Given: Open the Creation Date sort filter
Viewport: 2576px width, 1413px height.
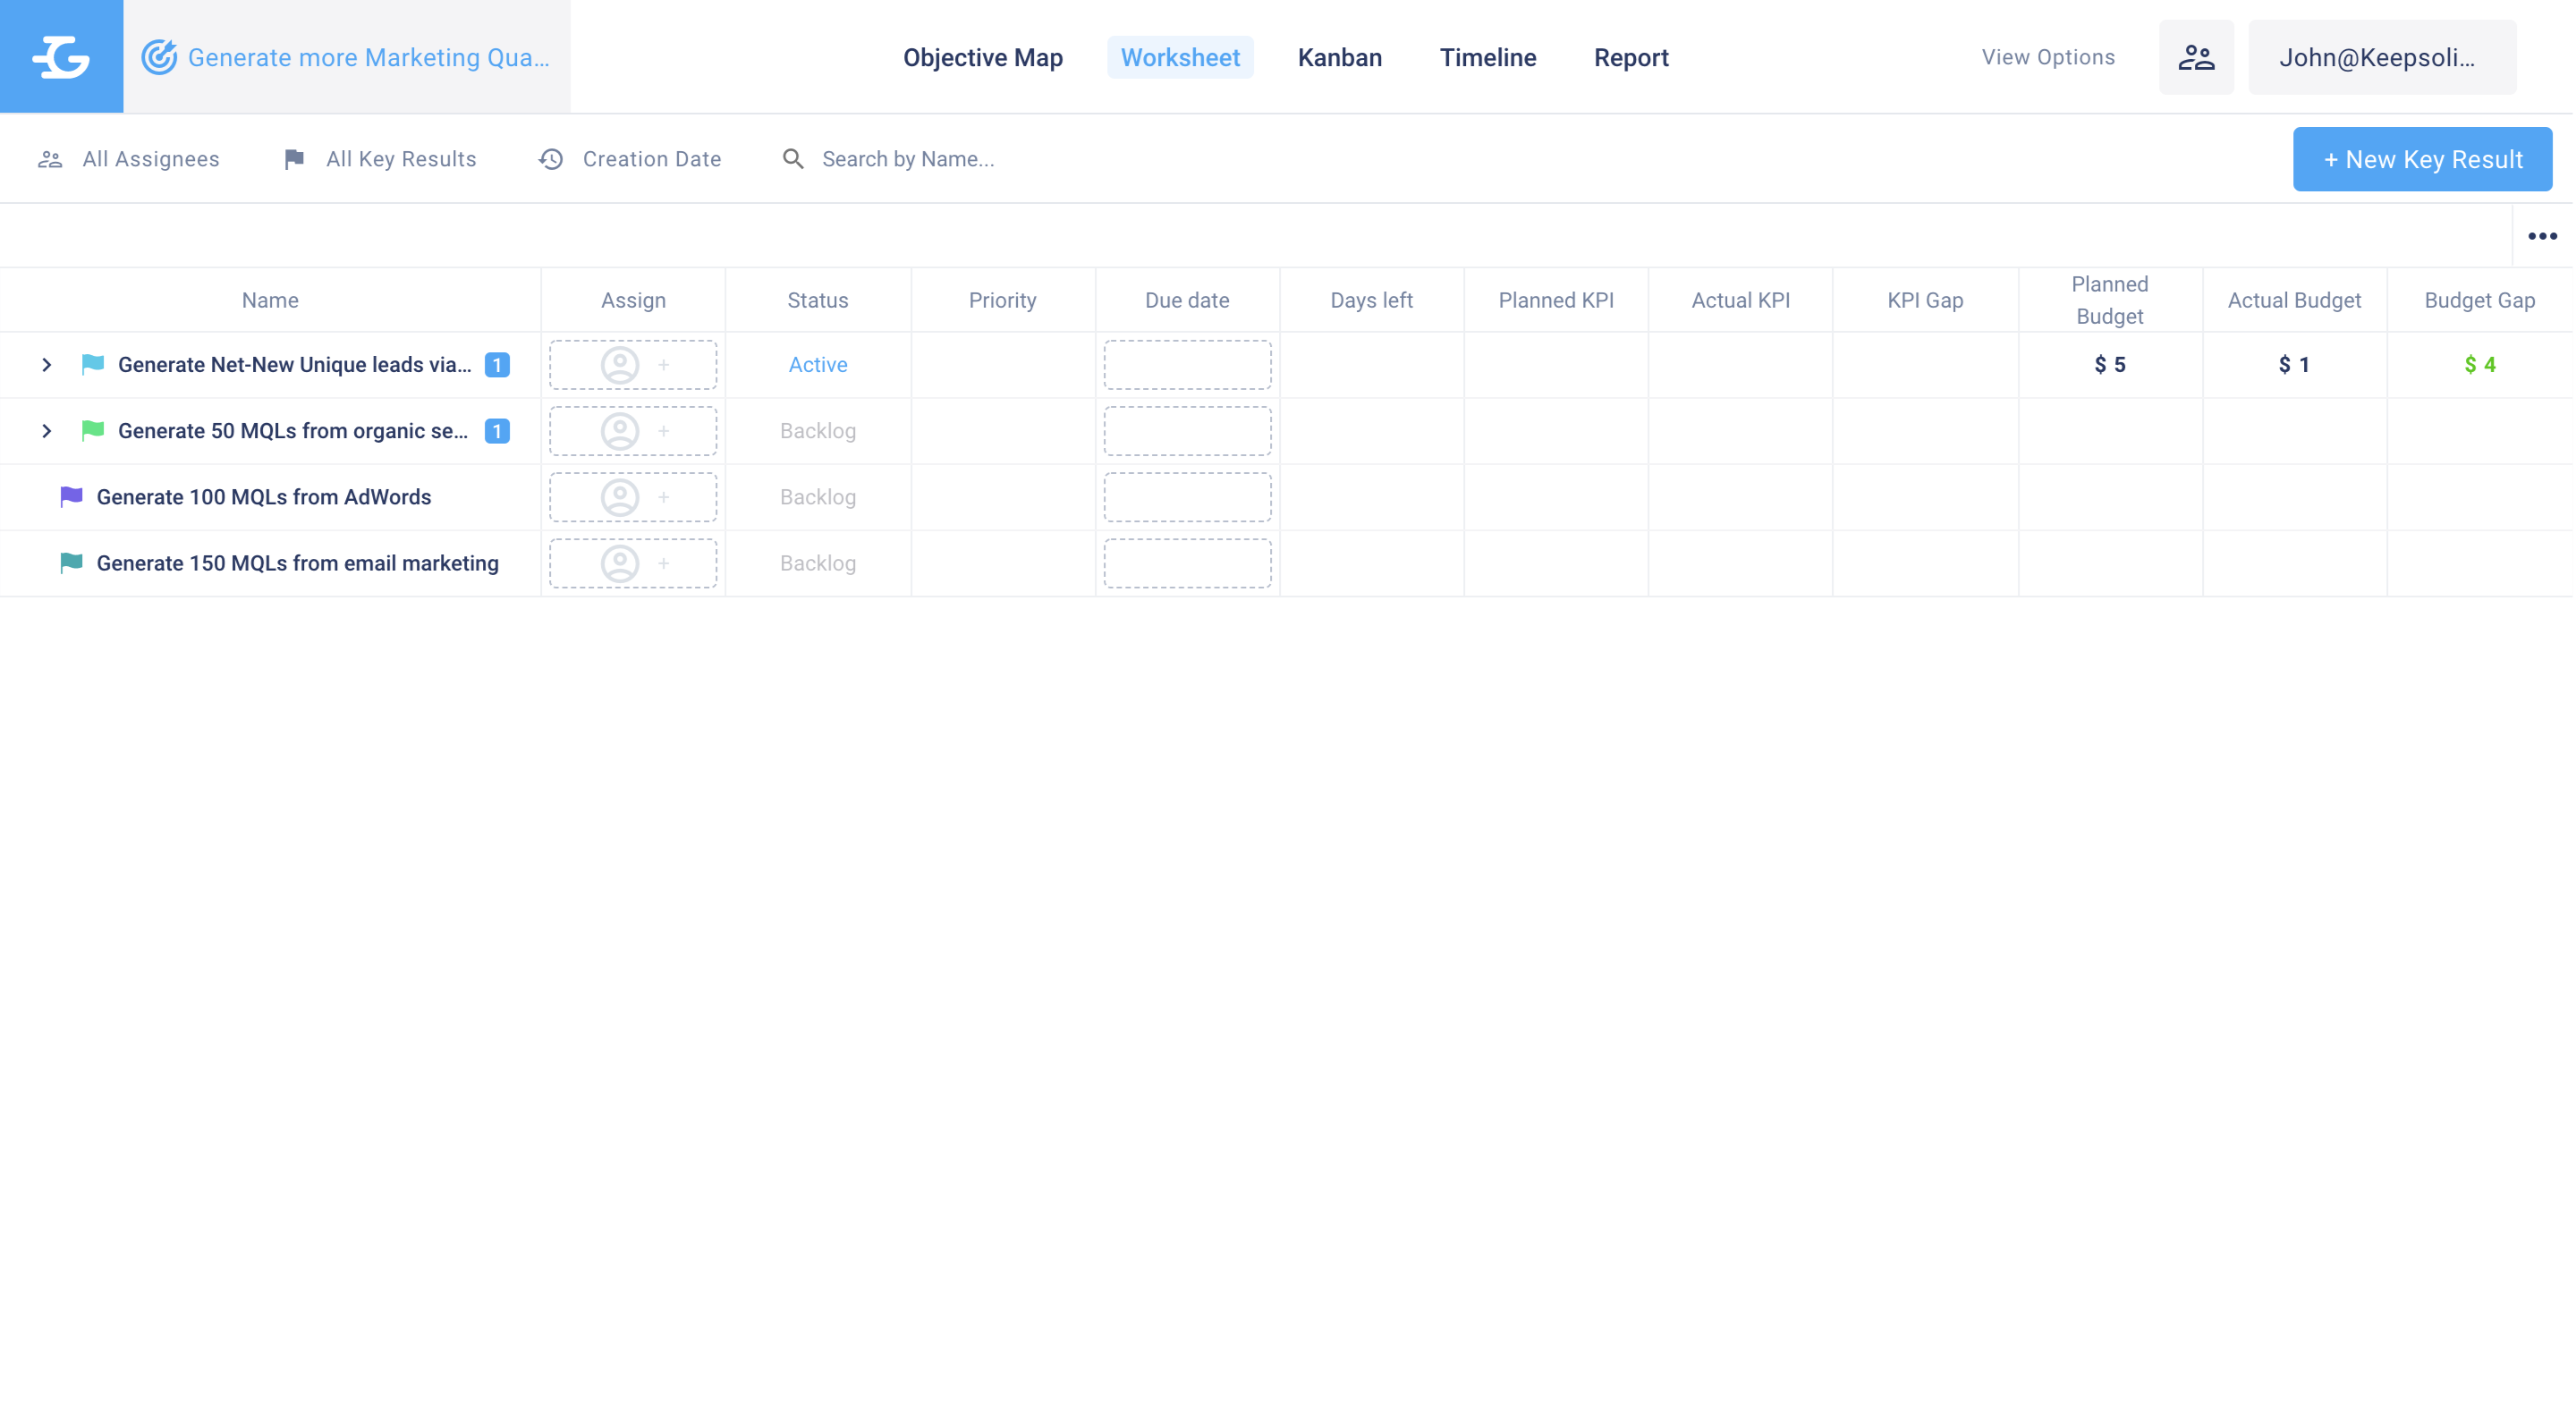Looking at the screenshot, I should [x=630, y=159].
